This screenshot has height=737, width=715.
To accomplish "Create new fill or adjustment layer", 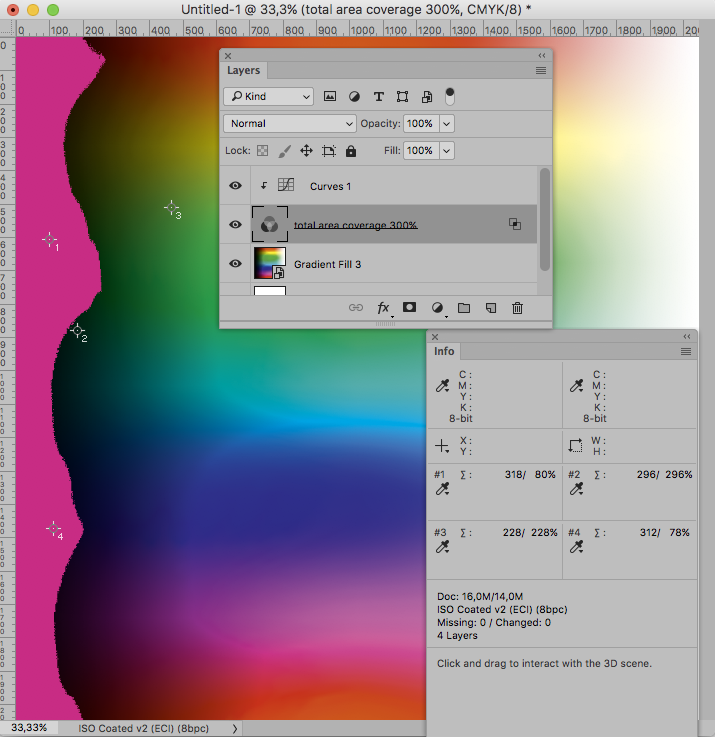I will point(437,308).
